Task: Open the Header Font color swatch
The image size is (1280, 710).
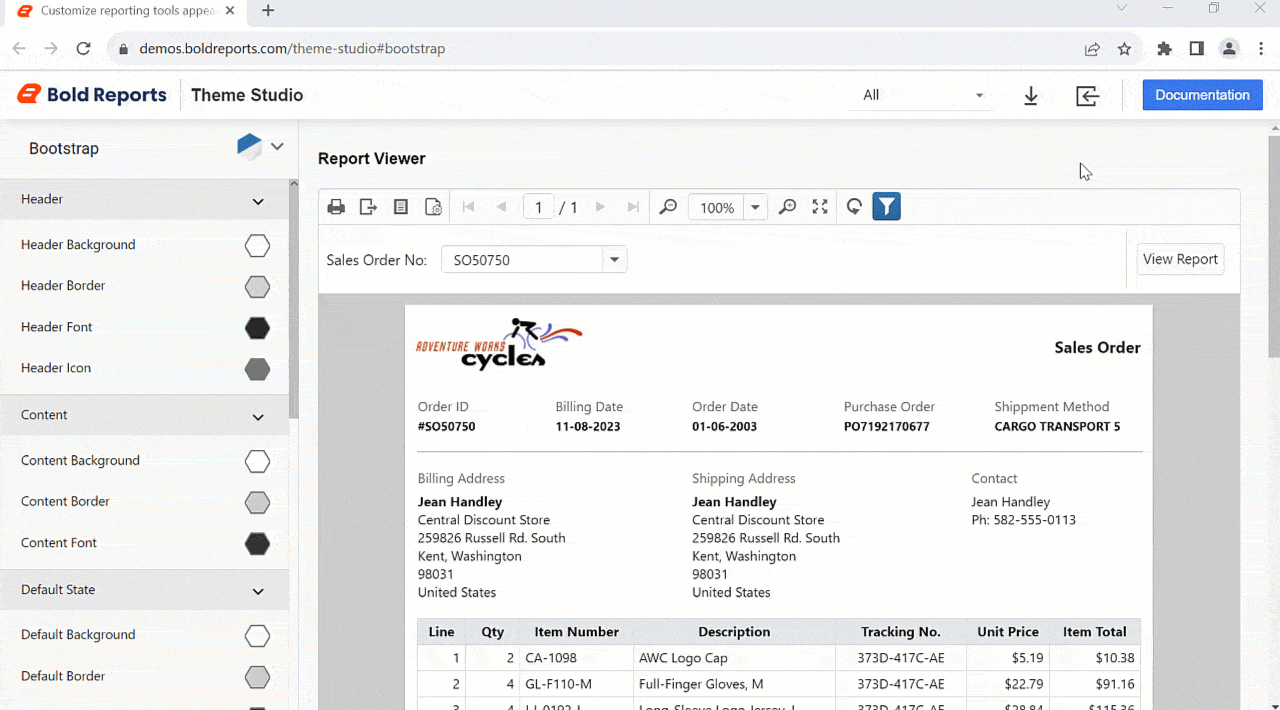Action: point(257,327)
